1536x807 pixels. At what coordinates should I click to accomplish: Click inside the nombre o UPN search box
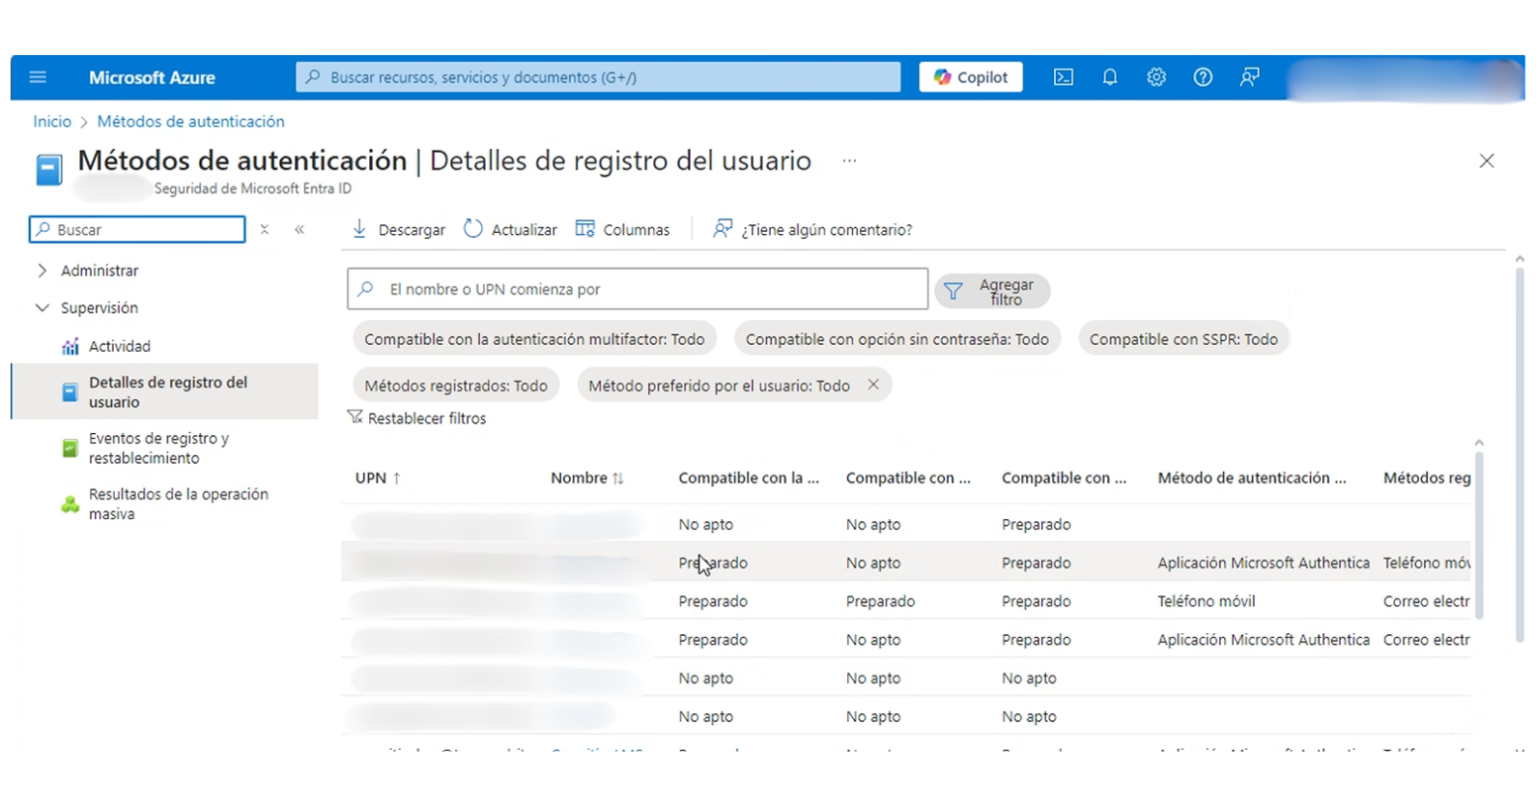coord(637,289)
